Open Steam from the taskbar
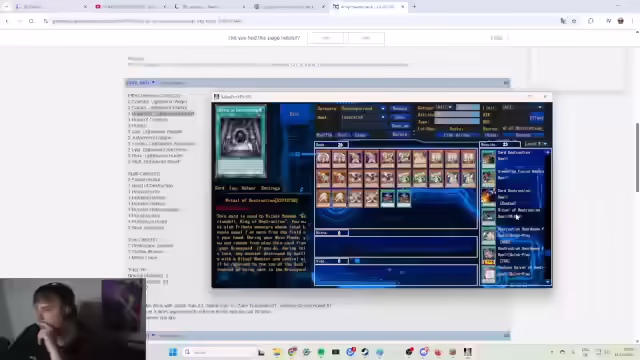This screenshot has height=360, width=640. [365, 352]
